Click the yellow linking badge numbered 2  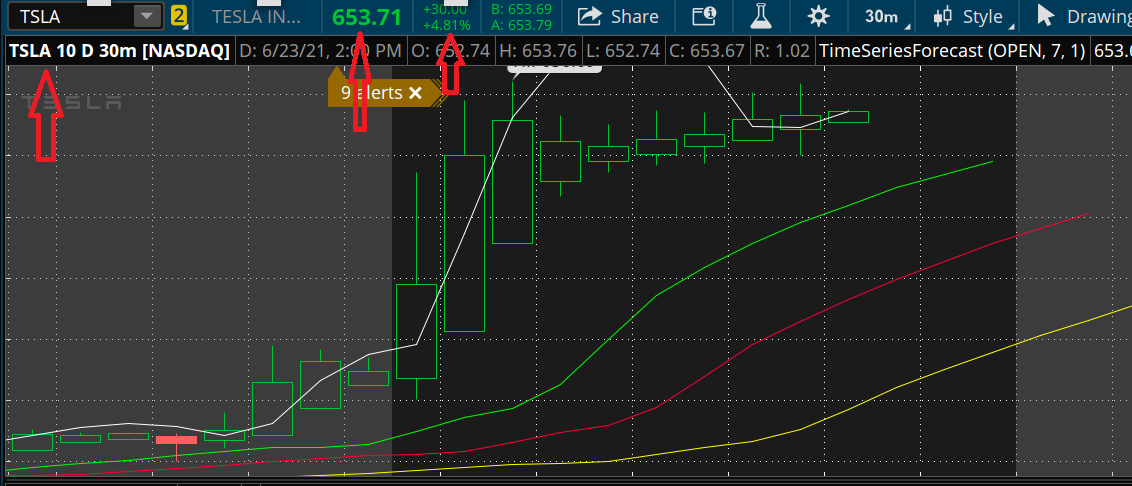[178, 16]
